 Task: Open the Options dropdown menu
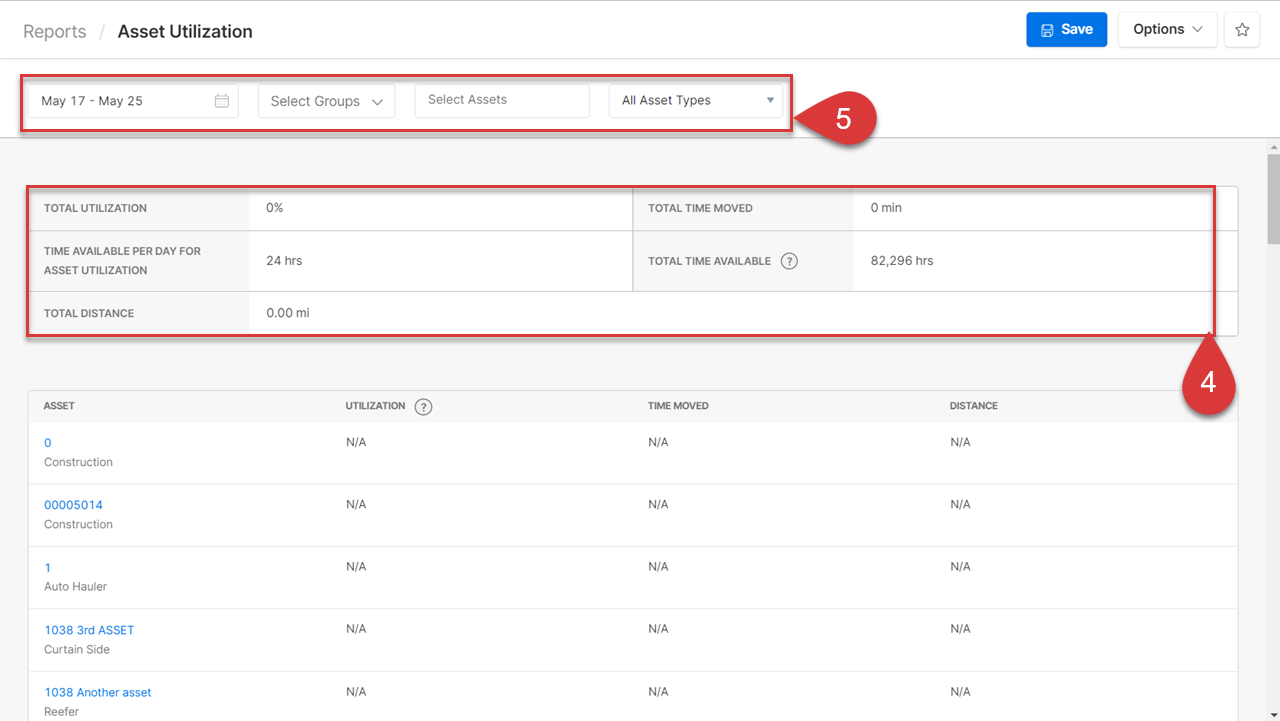coord(1167,30)
